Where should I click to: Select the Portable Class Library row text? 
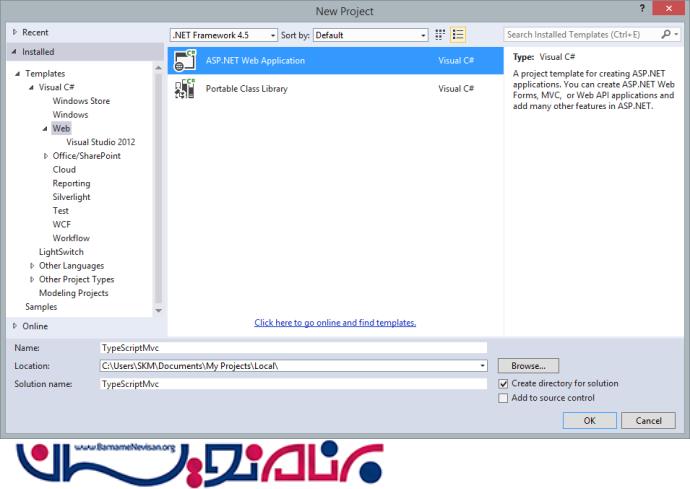coord(246,88)
